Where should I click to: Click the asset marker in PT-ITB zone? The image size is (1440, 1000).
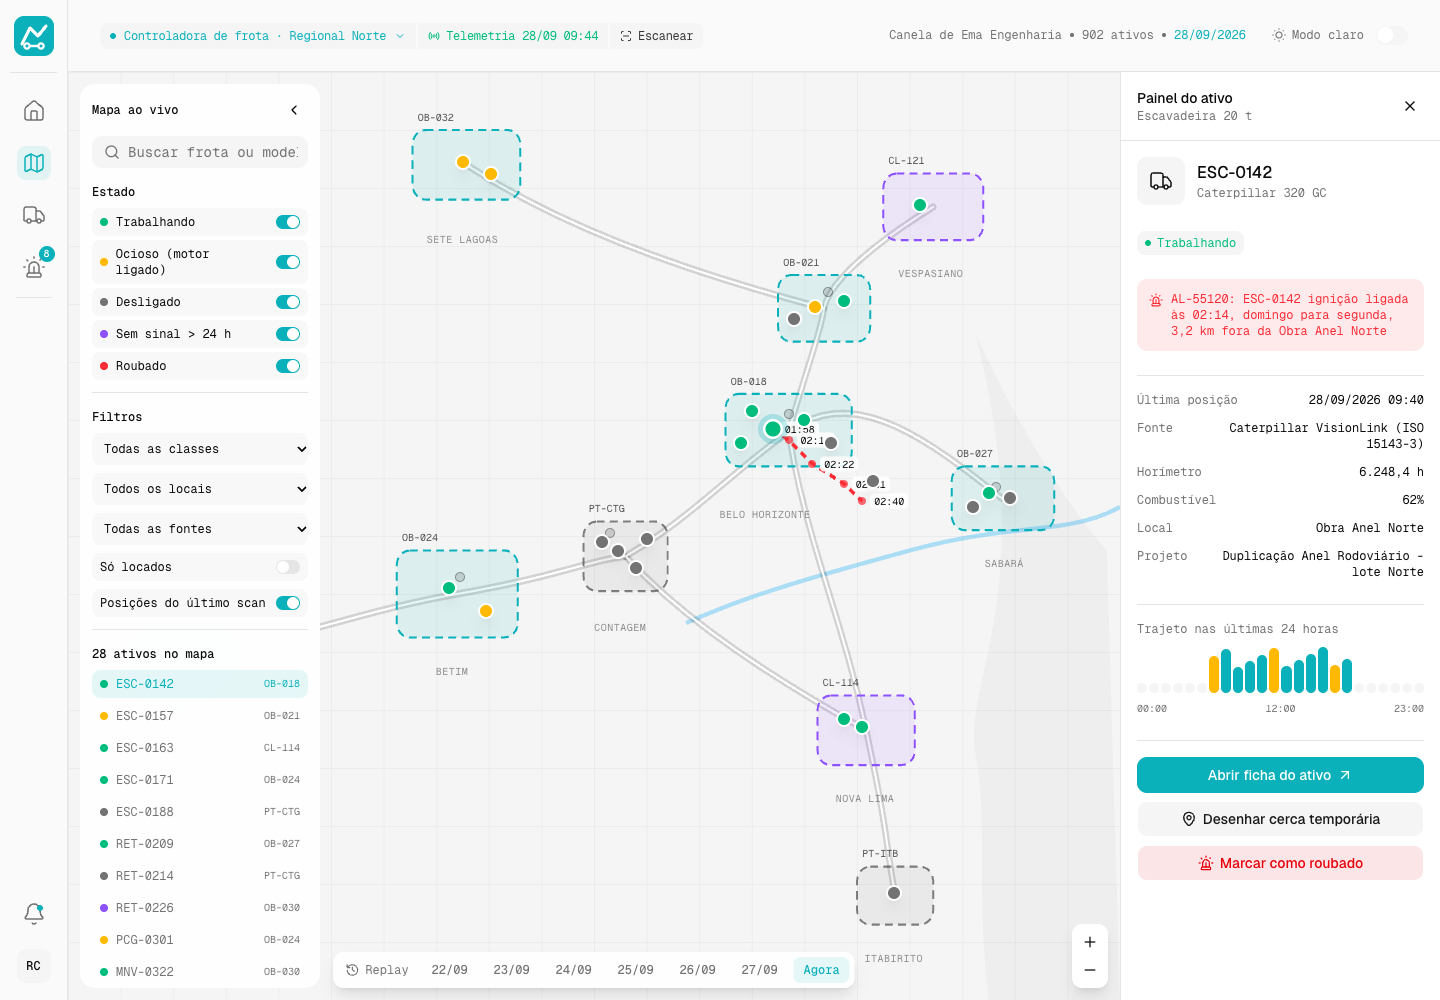pos(894,893)
